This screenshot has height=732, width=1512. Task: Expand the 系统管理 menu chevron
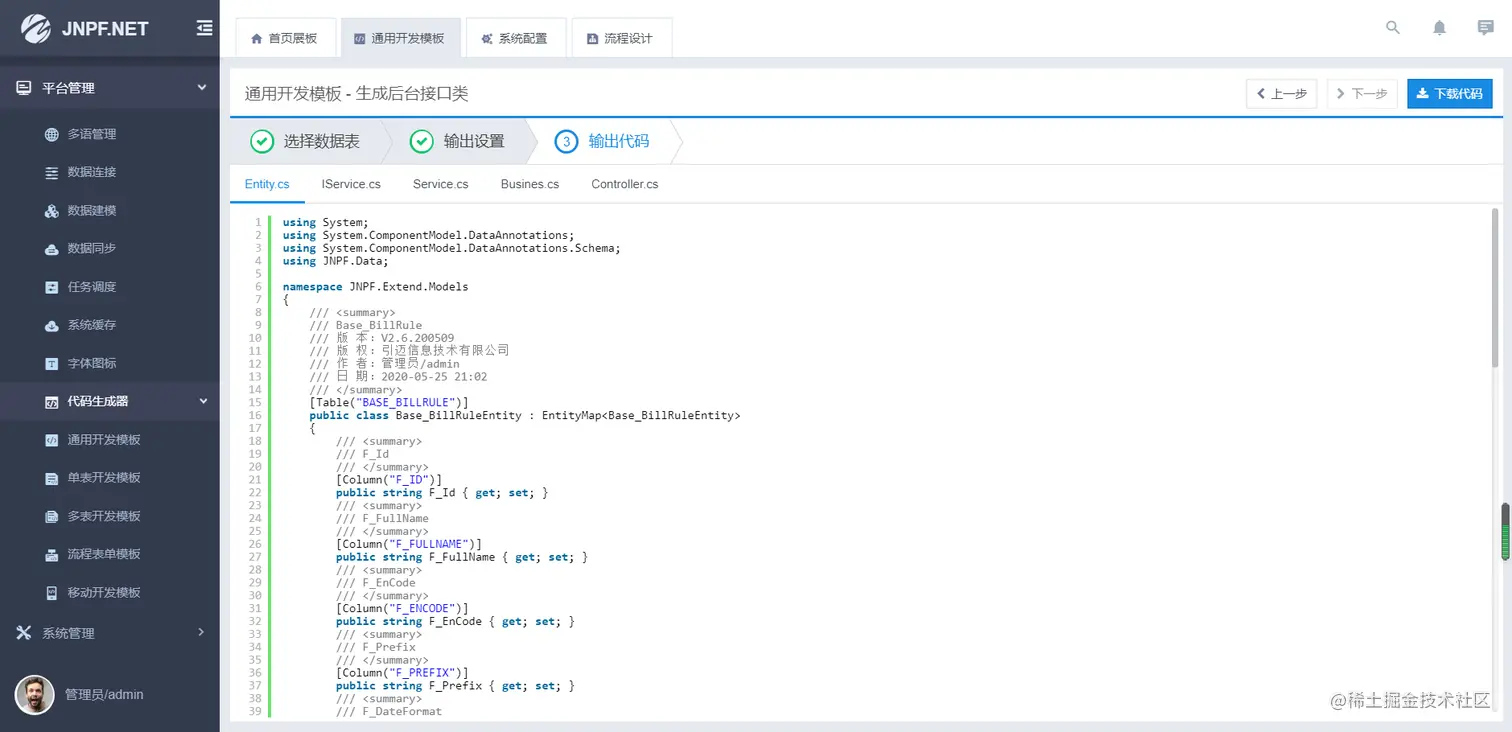coord(201,632)
